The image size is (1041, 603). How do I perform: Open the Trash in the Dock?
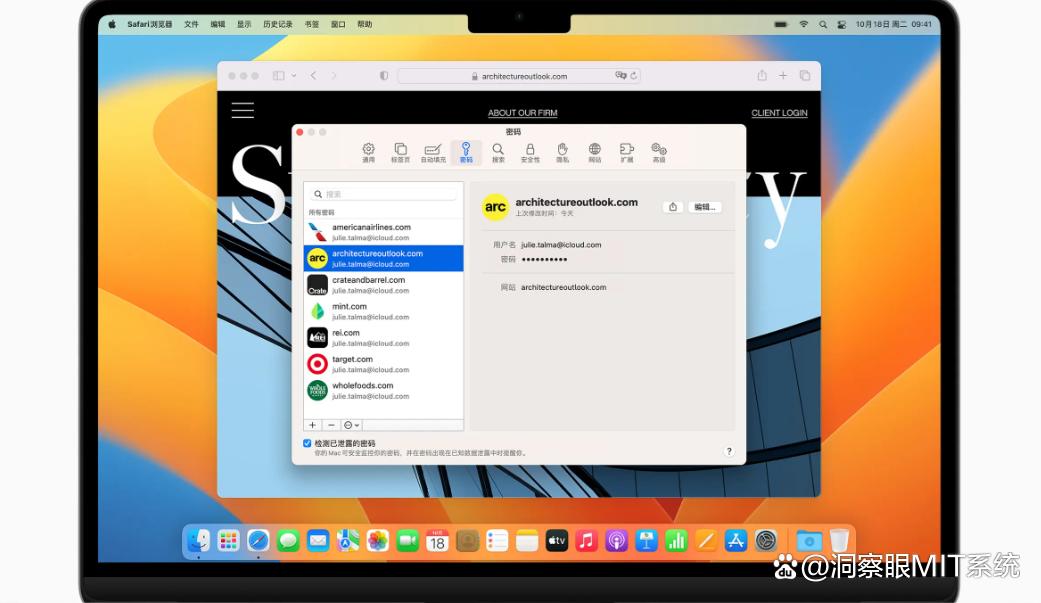coord(839,541)
